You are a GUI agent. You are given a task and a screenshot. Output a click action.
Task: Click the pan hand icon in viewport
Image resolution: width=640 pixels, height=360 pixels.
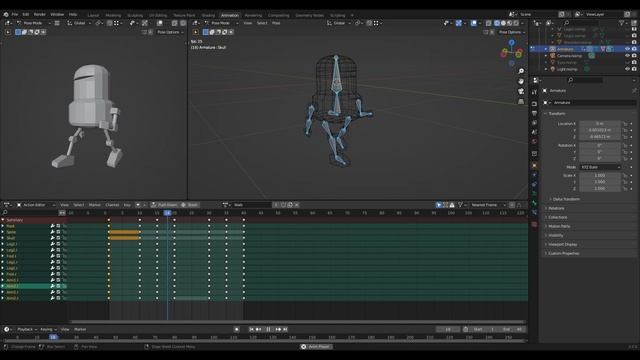click(x=521, y=81)
